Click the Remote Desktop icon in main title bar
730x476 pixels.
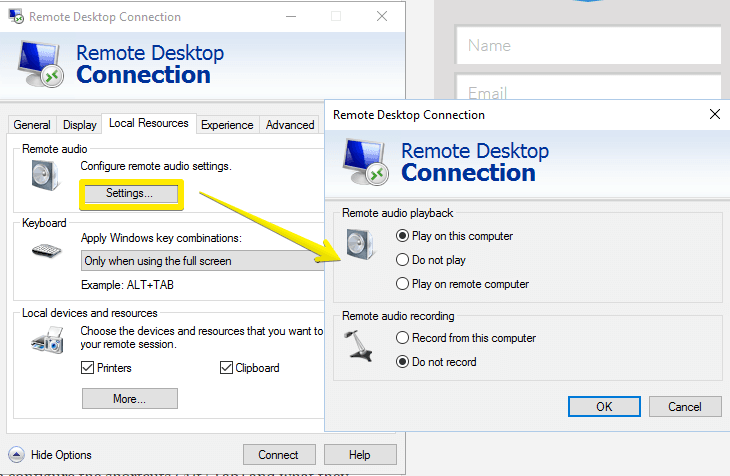point(16,16)
